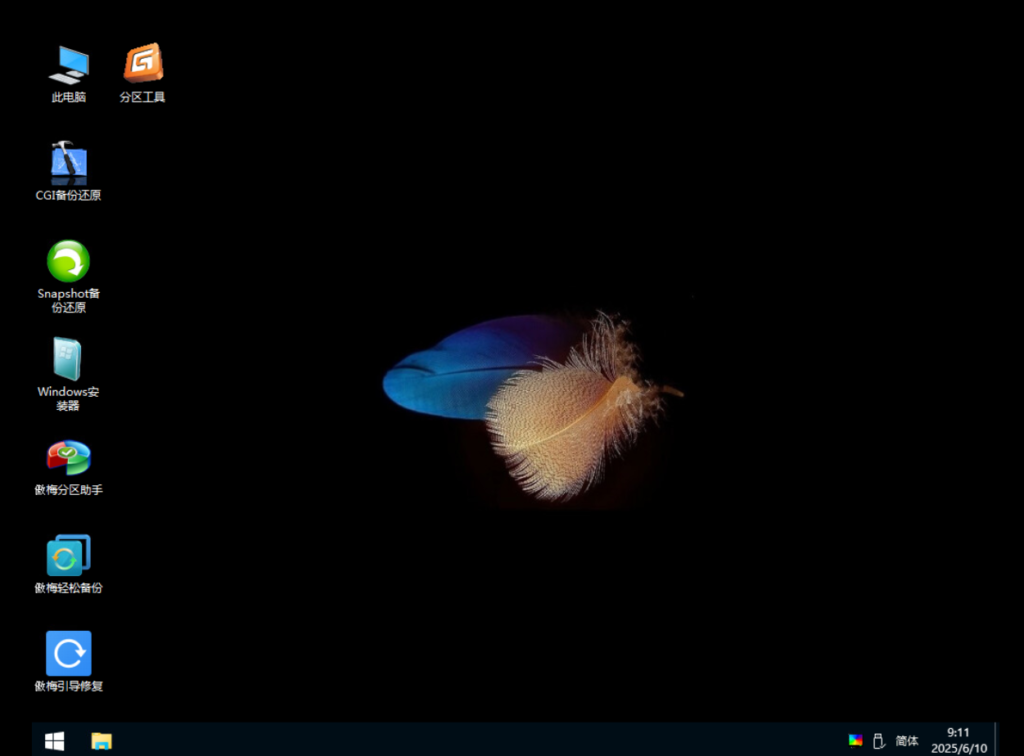Screen dimensions: 1024x756
Task: Click the Windows安装器 icon
Action: pos(69,374)
